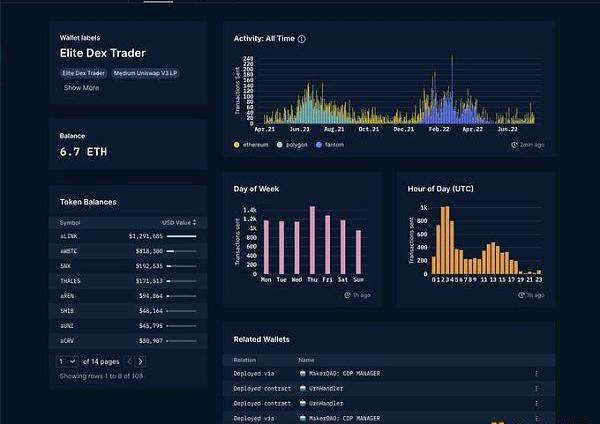Click the Thursday bar in Day of Week chart
This screenshot has height=424, width=600.
tap(312, 240)
